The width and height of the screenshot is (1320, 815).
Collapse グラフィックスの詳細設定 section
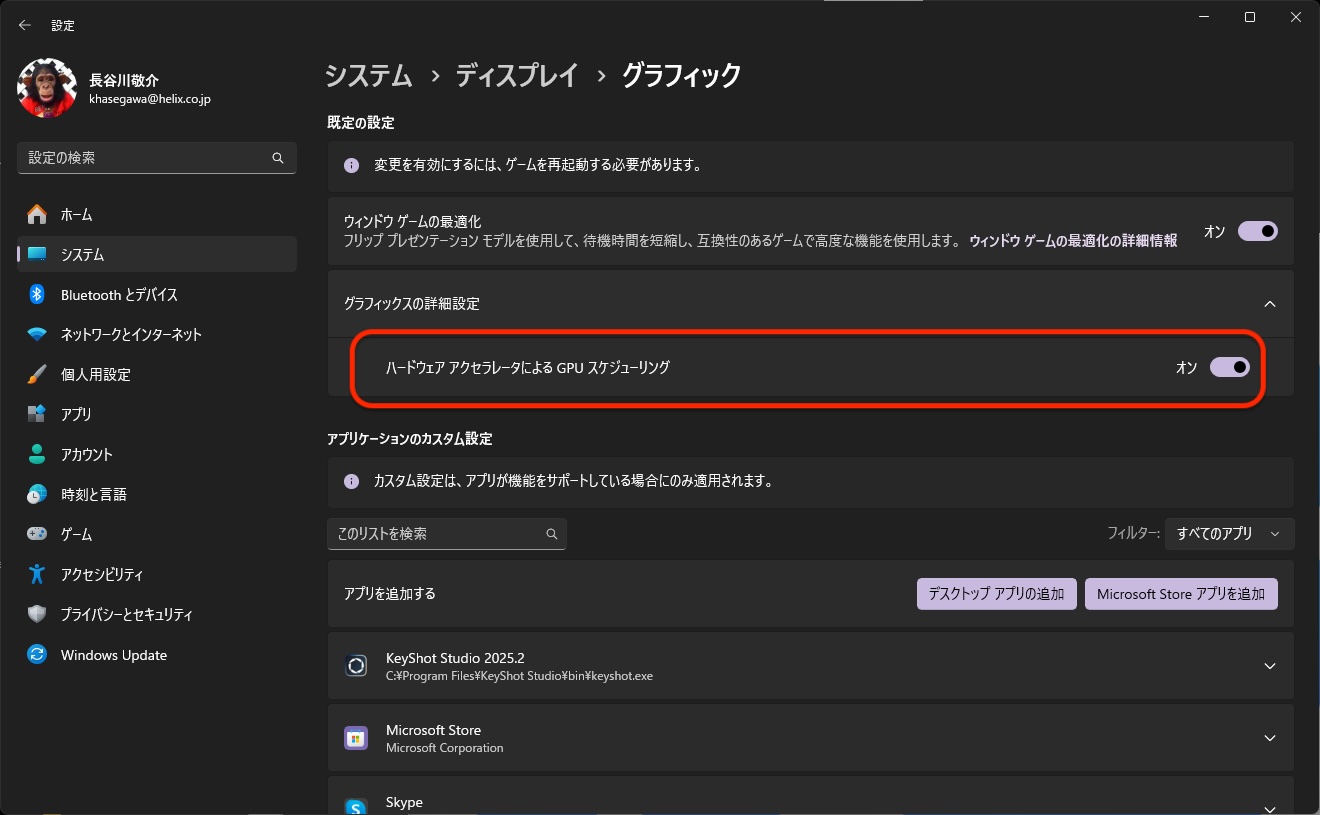click(x=1269, y=303)
